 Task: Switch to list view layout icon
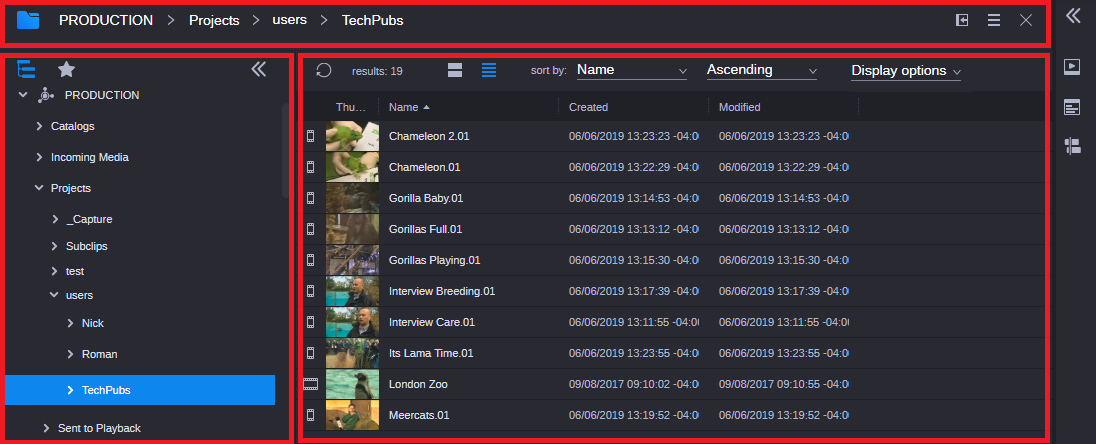489,70
